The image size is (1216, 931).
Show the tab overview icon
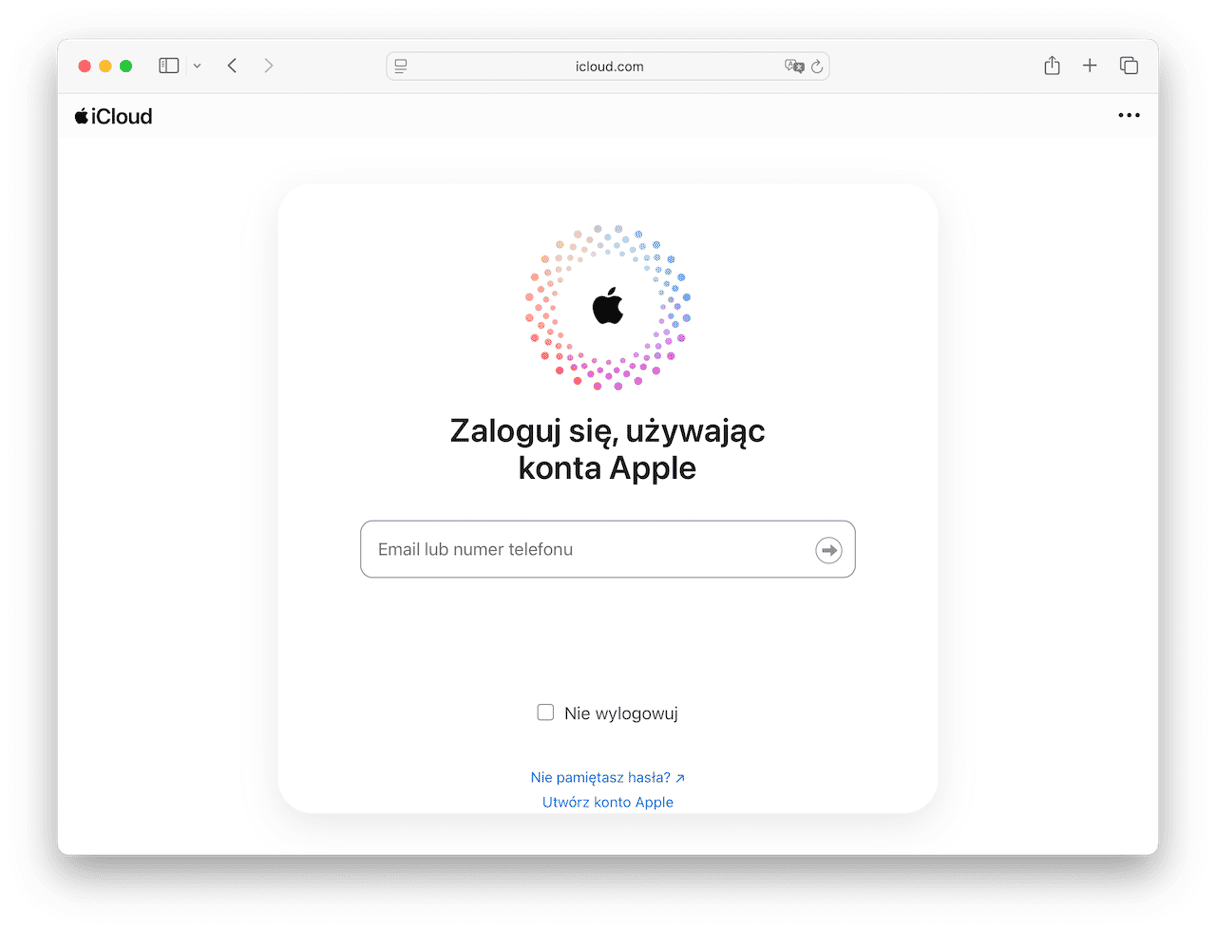[x=1129, y=66]
